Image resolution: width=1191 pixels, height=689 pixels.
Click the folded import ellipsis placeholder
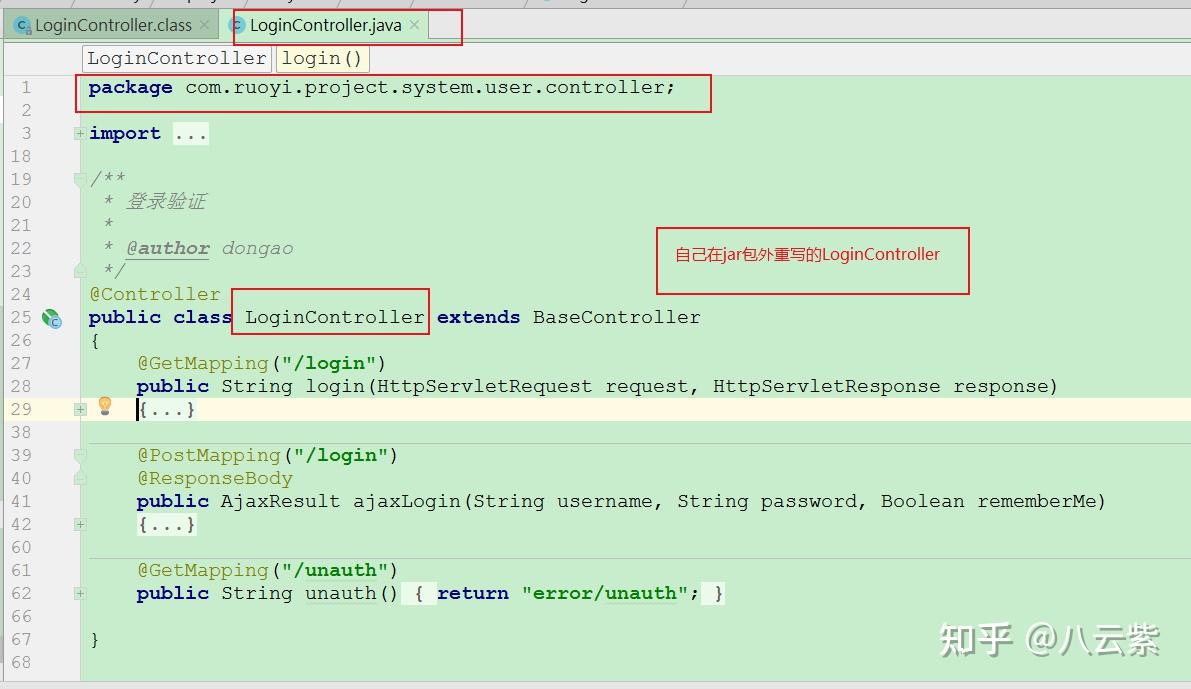coord(190,134)
